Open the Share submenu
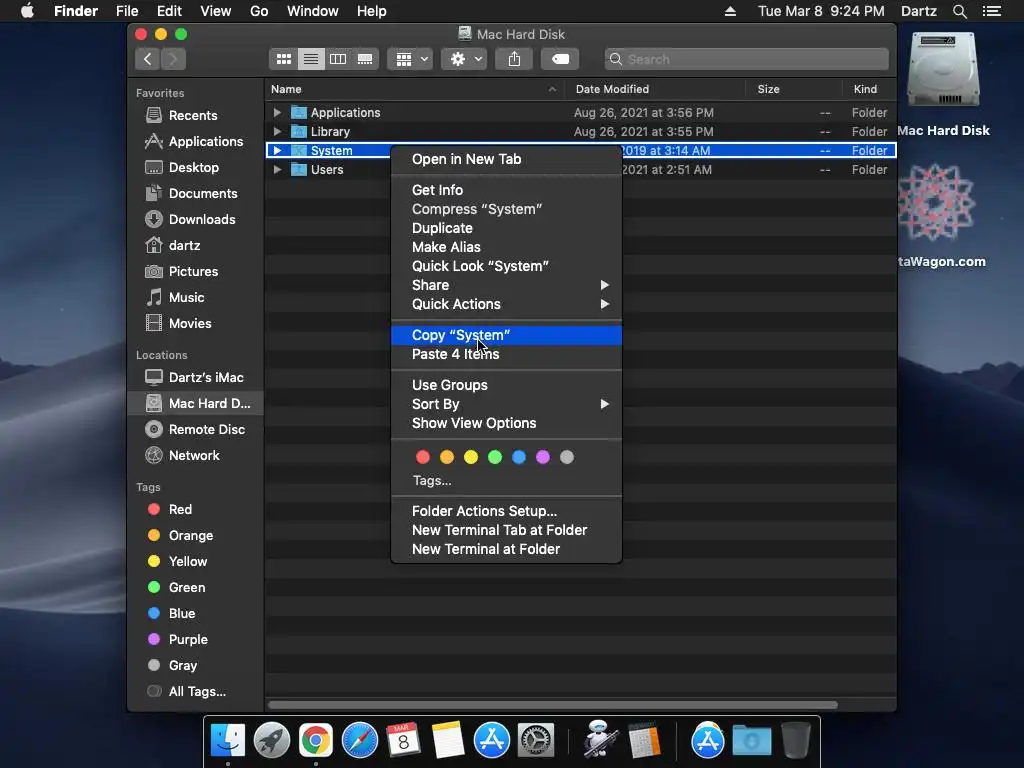Screen dimensions: 1024x768 (x=506, y=285)
